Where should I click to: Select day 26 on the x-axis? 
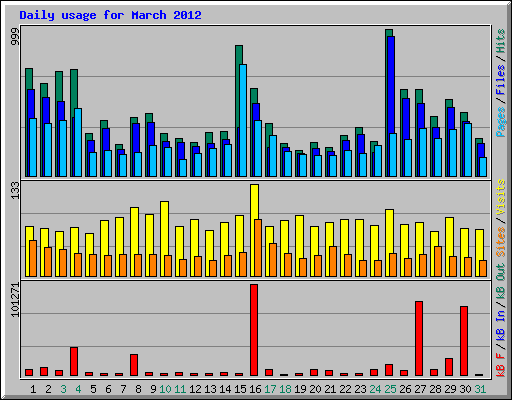tap(405, 389)
